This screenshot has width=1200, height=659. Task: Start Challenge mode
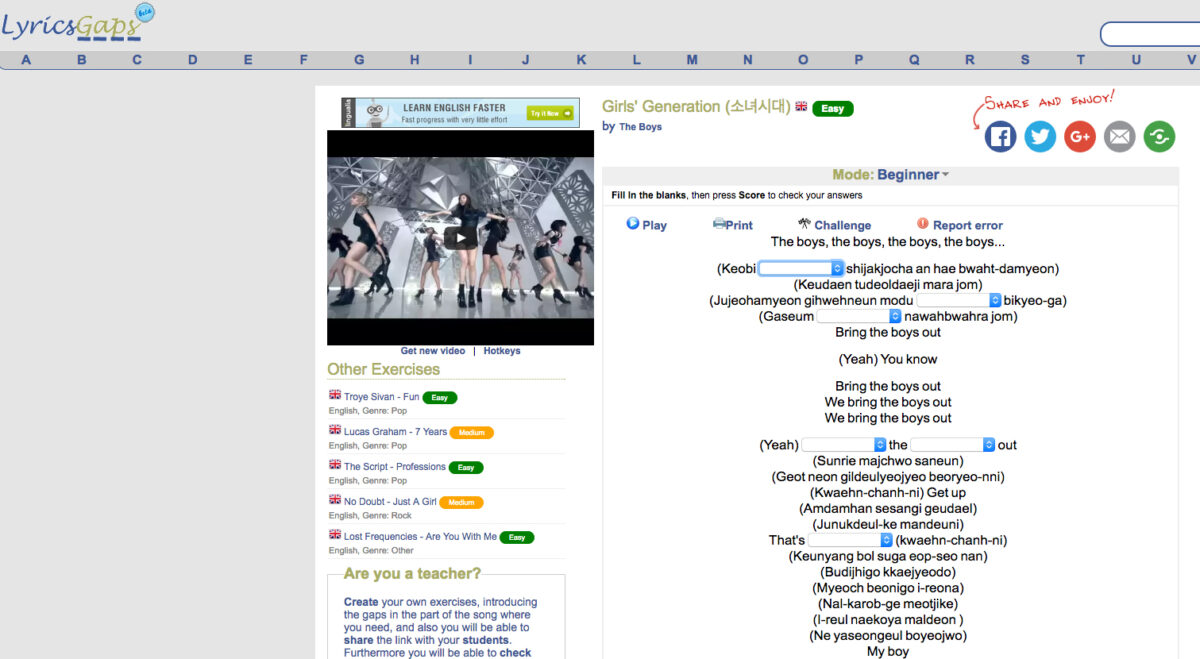tap(834, 225)
